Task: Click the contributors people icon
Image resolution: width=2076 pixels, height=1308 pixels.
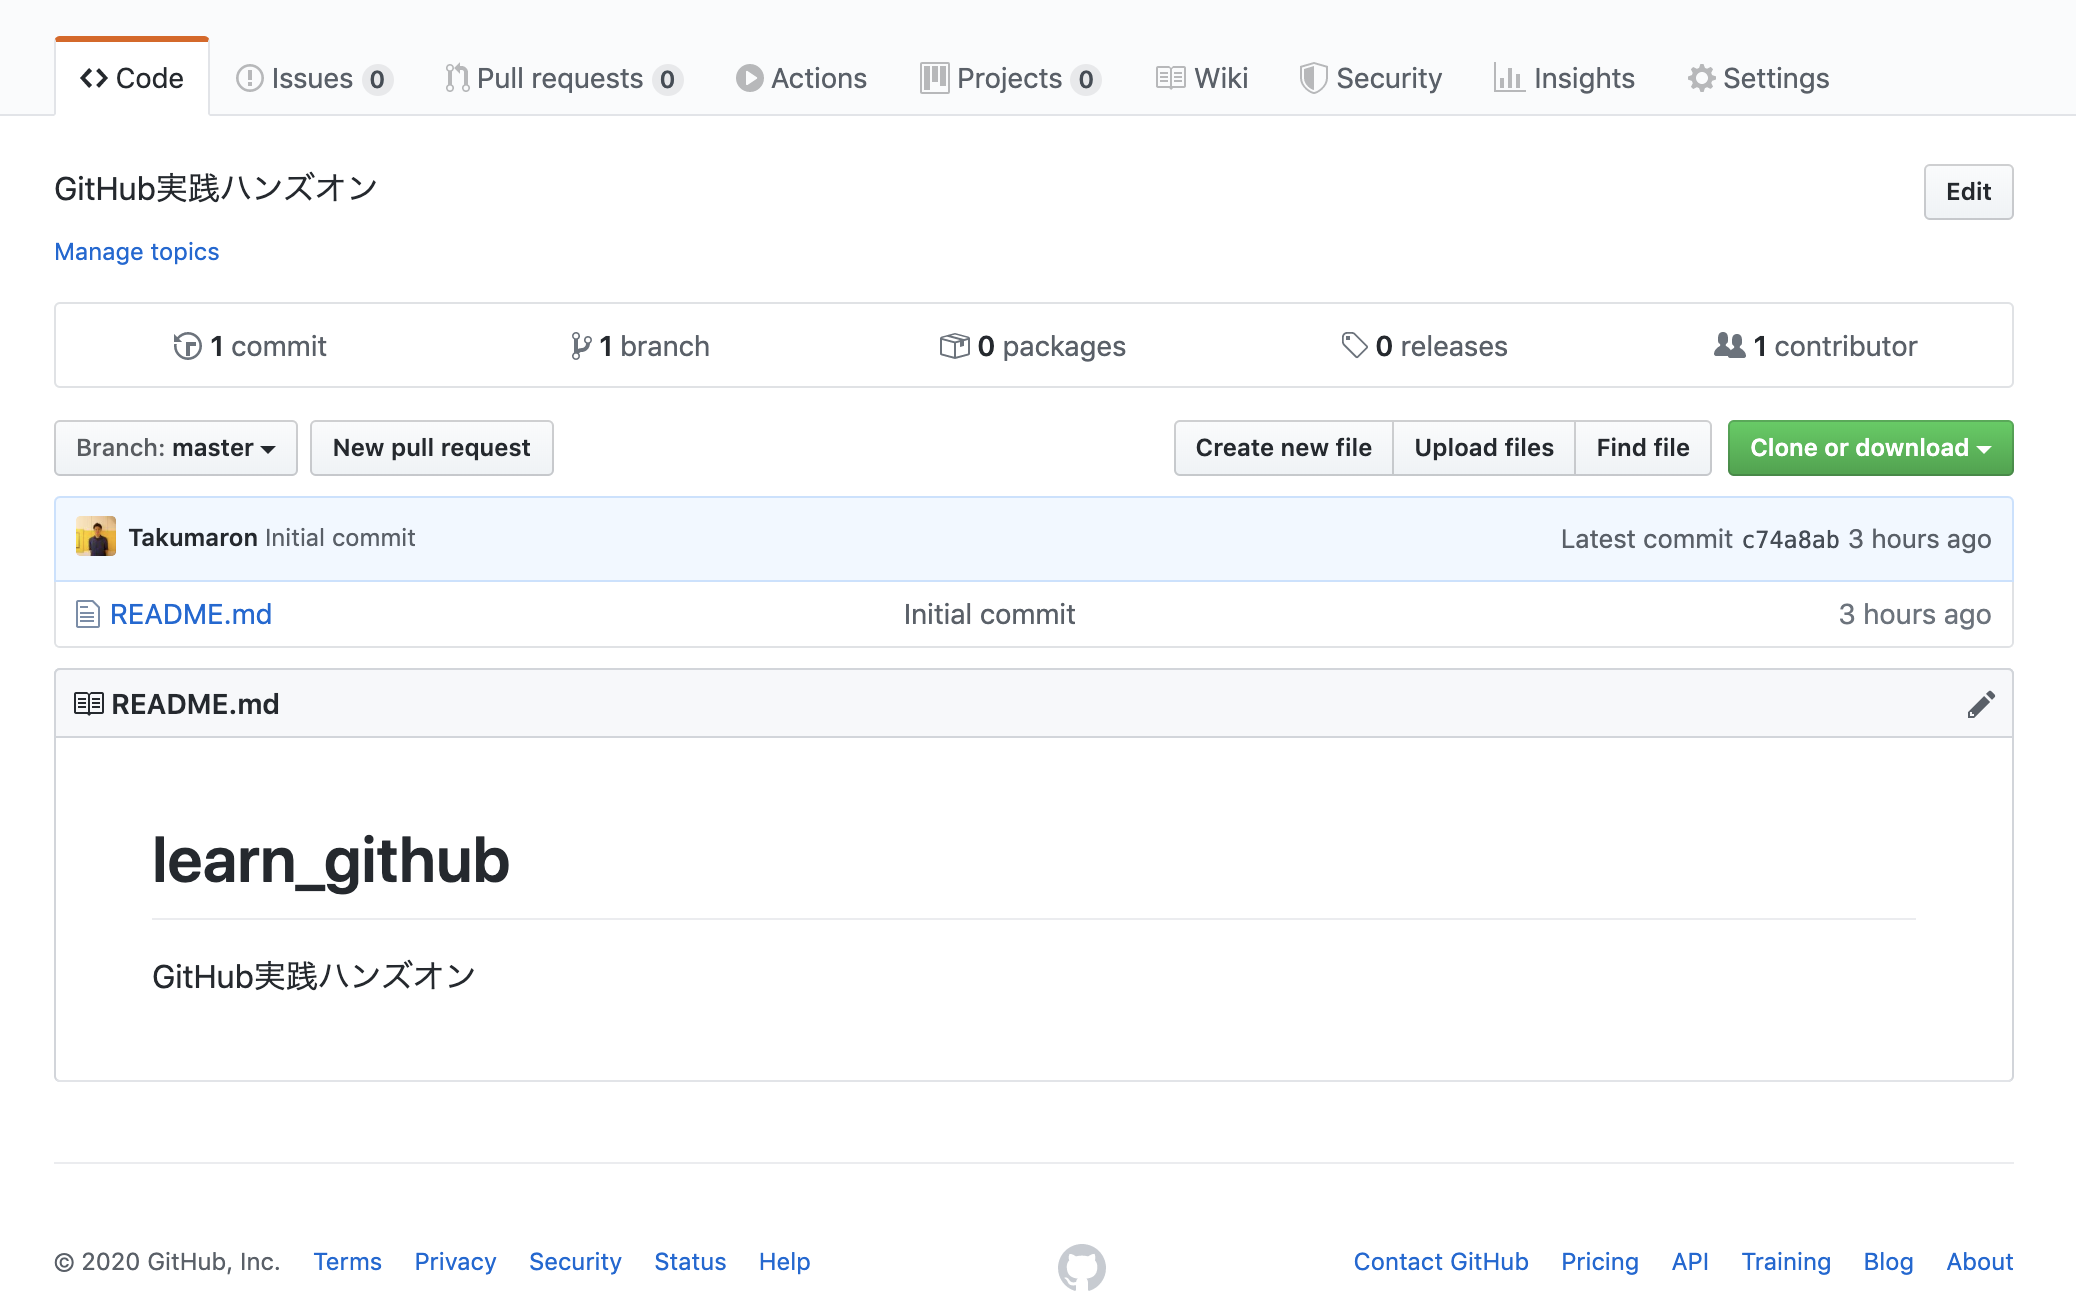Action: tap(1729, 346)
